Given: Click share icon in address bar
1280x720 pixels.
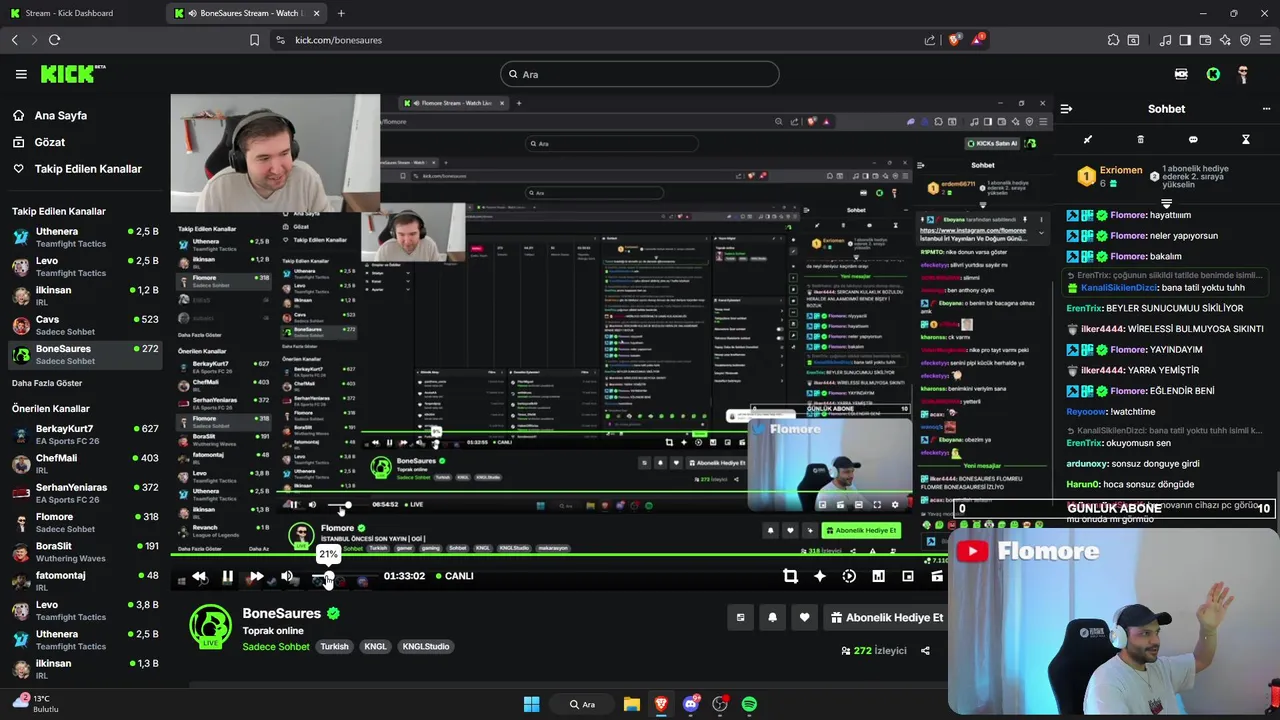Looking at the screenshot, I should pos(930,40).
